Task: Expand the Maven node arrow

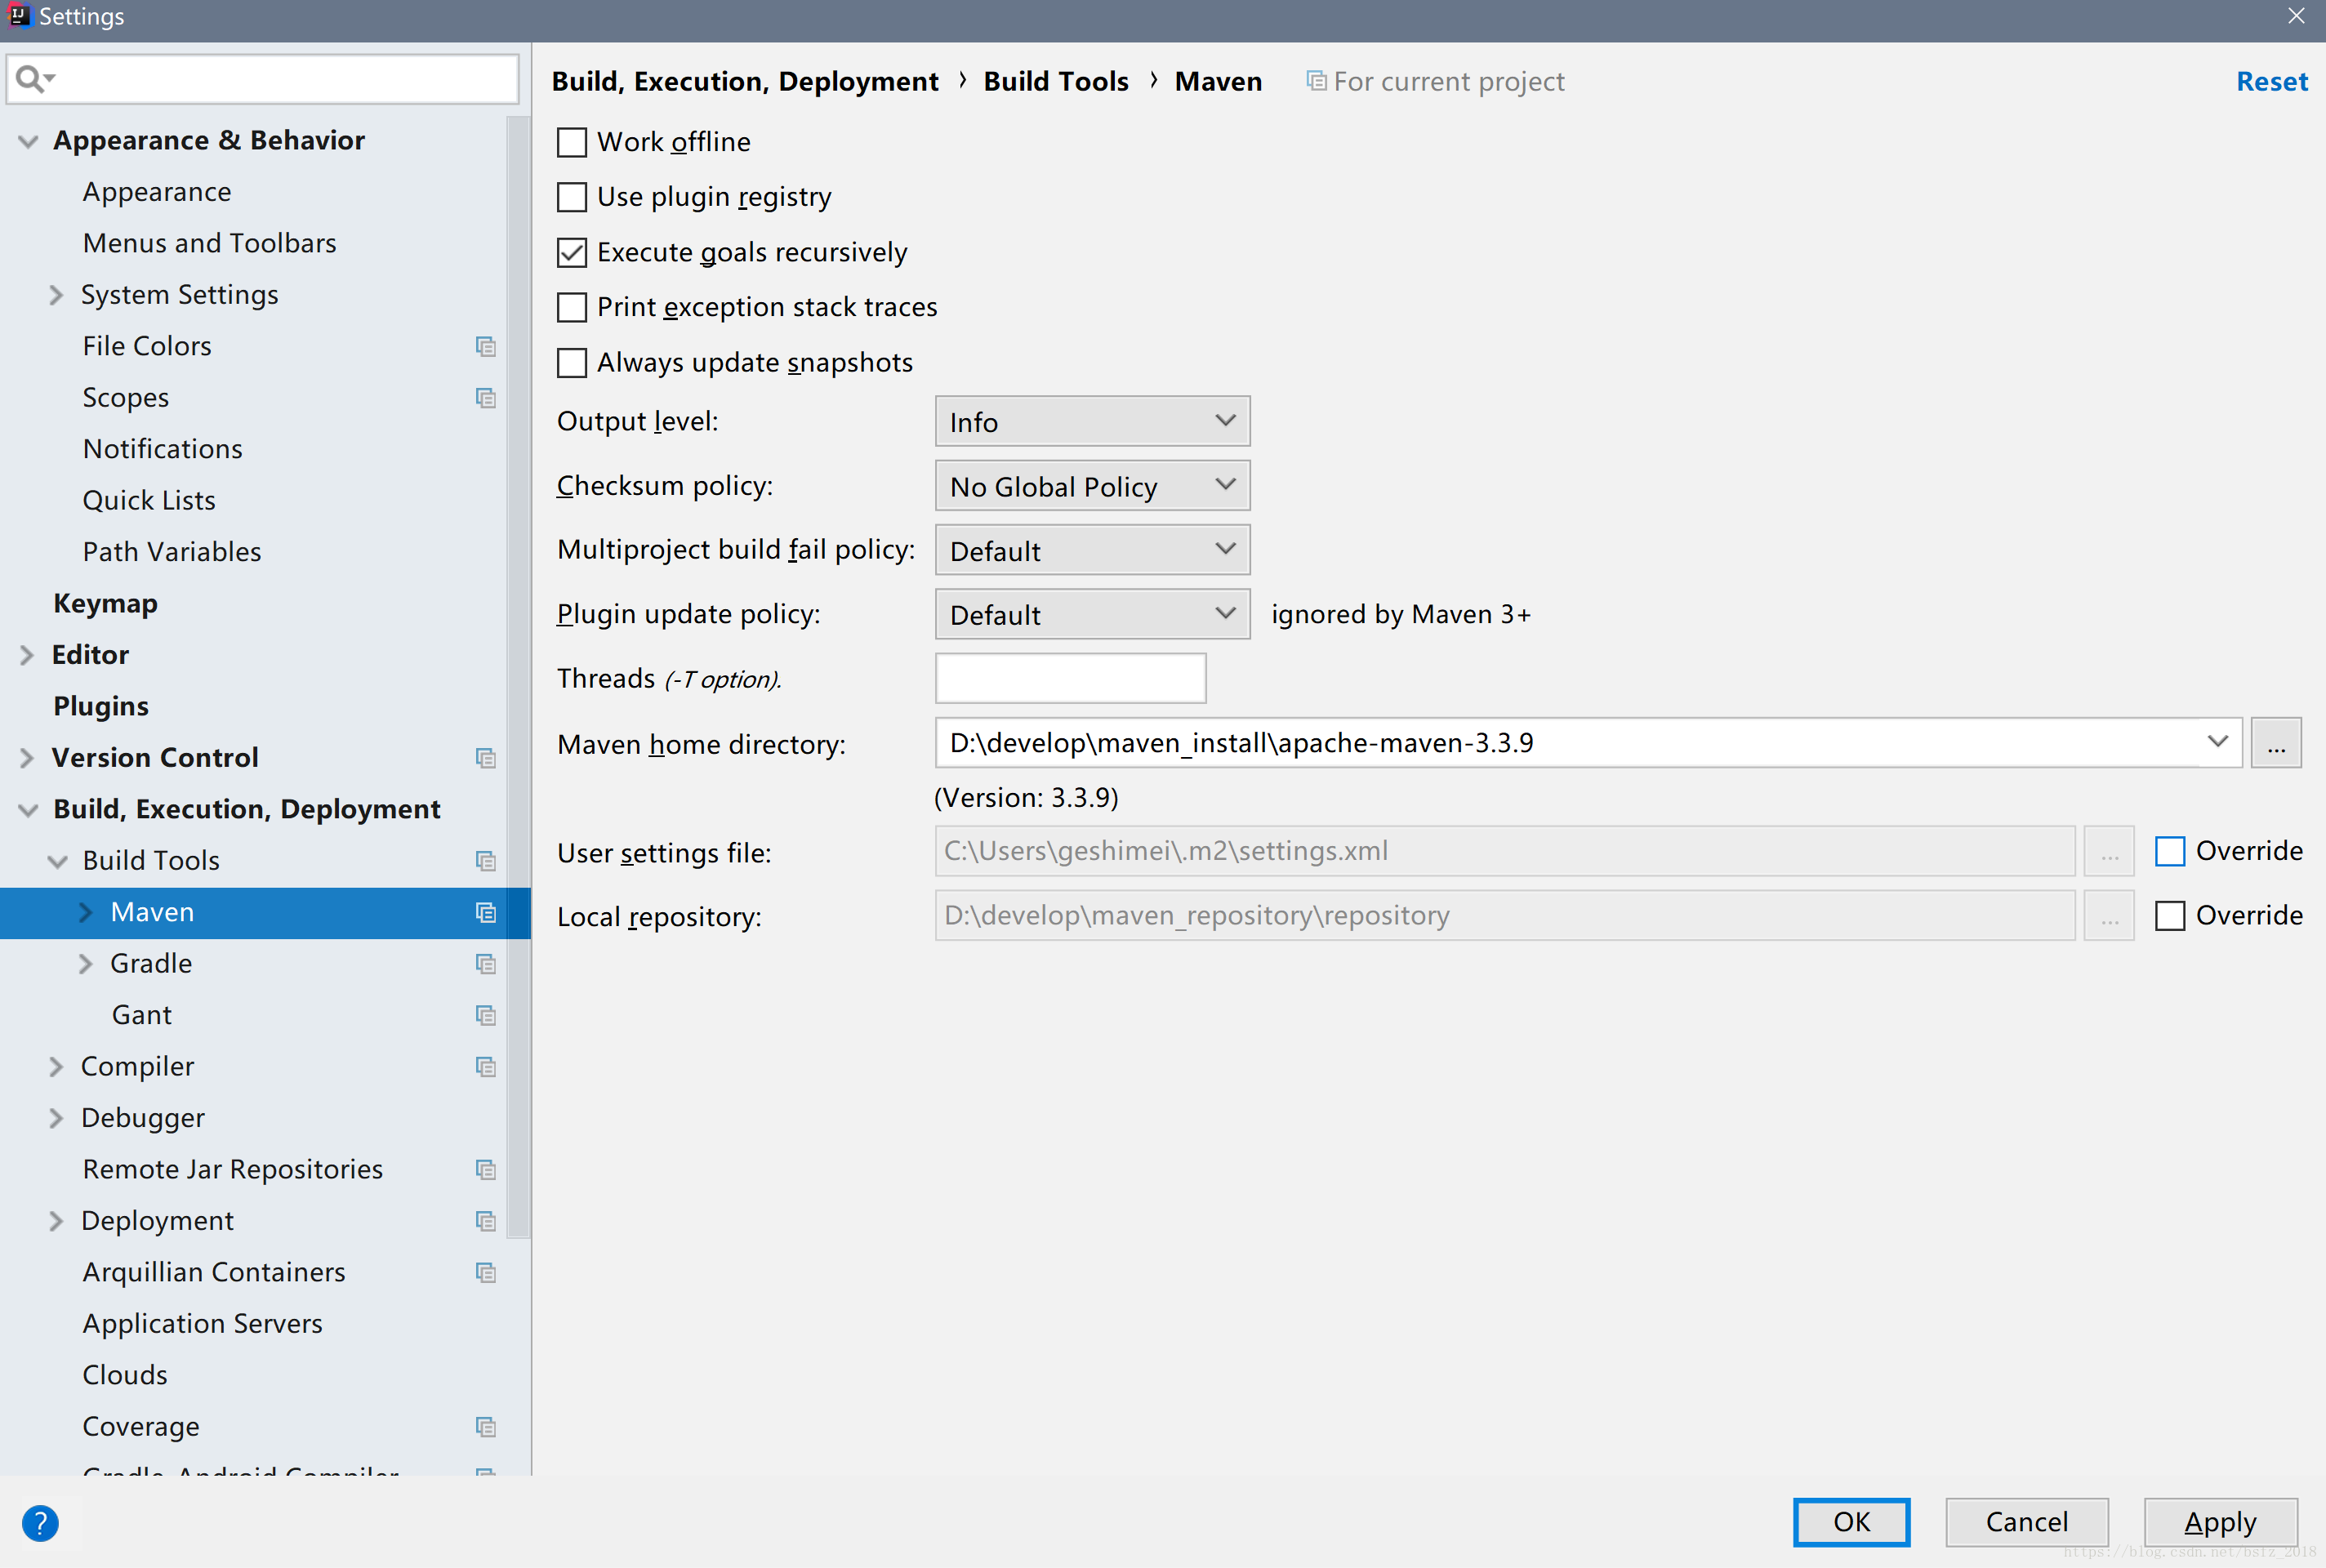Action: (x=86, y=912)
